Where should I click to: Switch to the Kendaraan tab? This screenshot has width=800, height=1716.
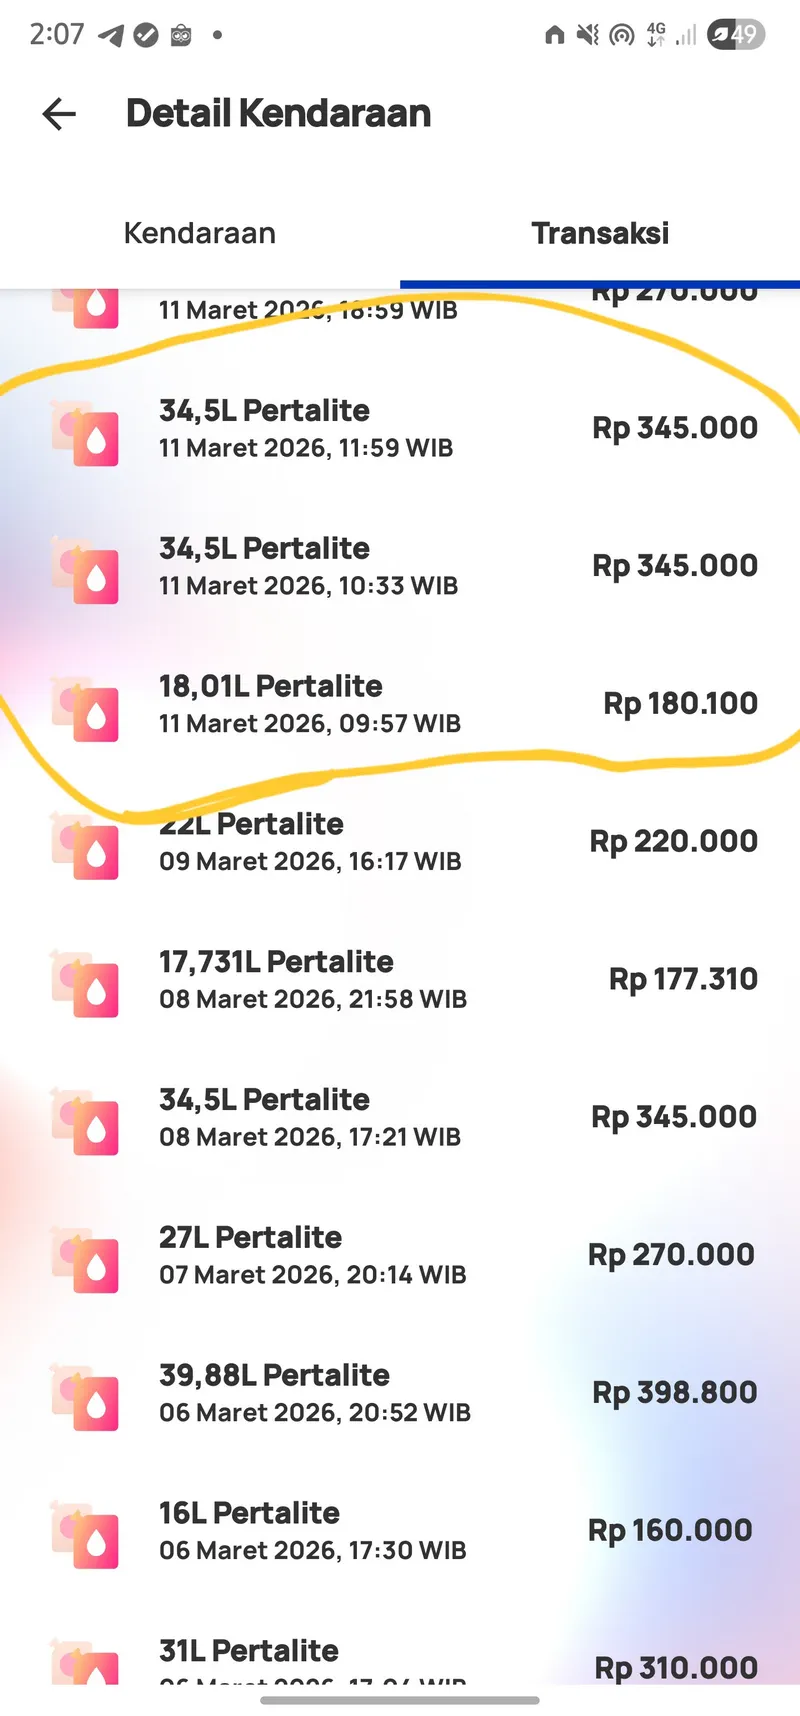tap(199, 233)
